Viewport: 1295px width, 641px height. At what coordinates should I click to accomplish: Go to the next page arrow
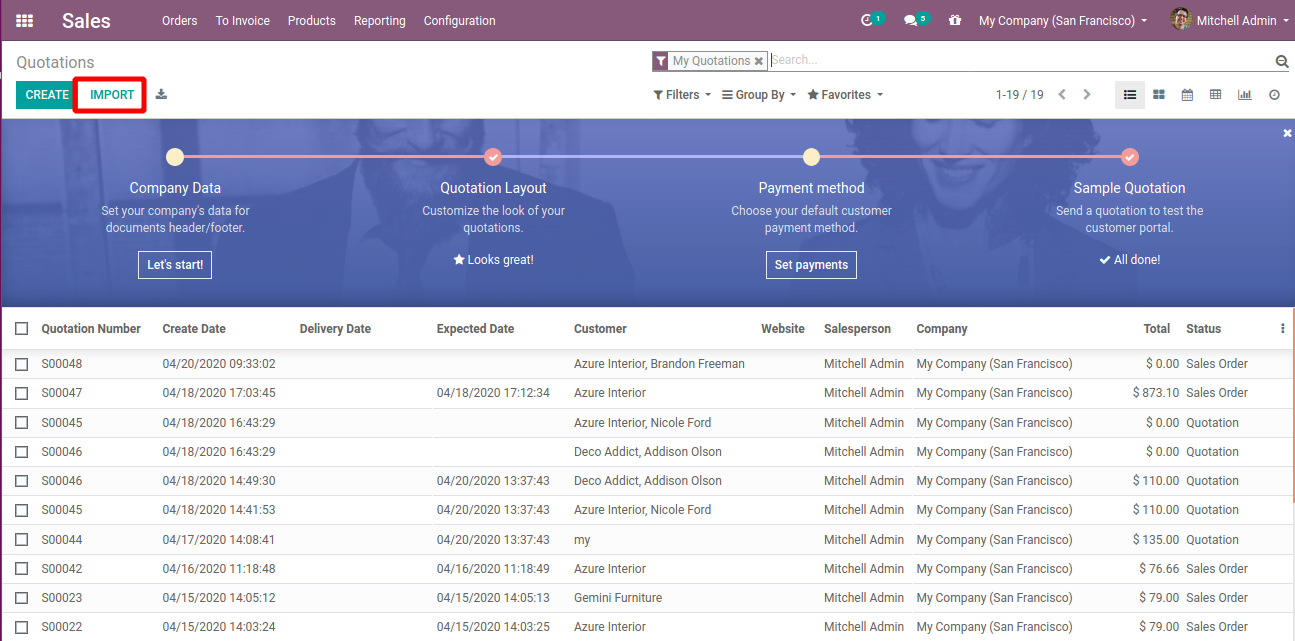point(1087,95)
